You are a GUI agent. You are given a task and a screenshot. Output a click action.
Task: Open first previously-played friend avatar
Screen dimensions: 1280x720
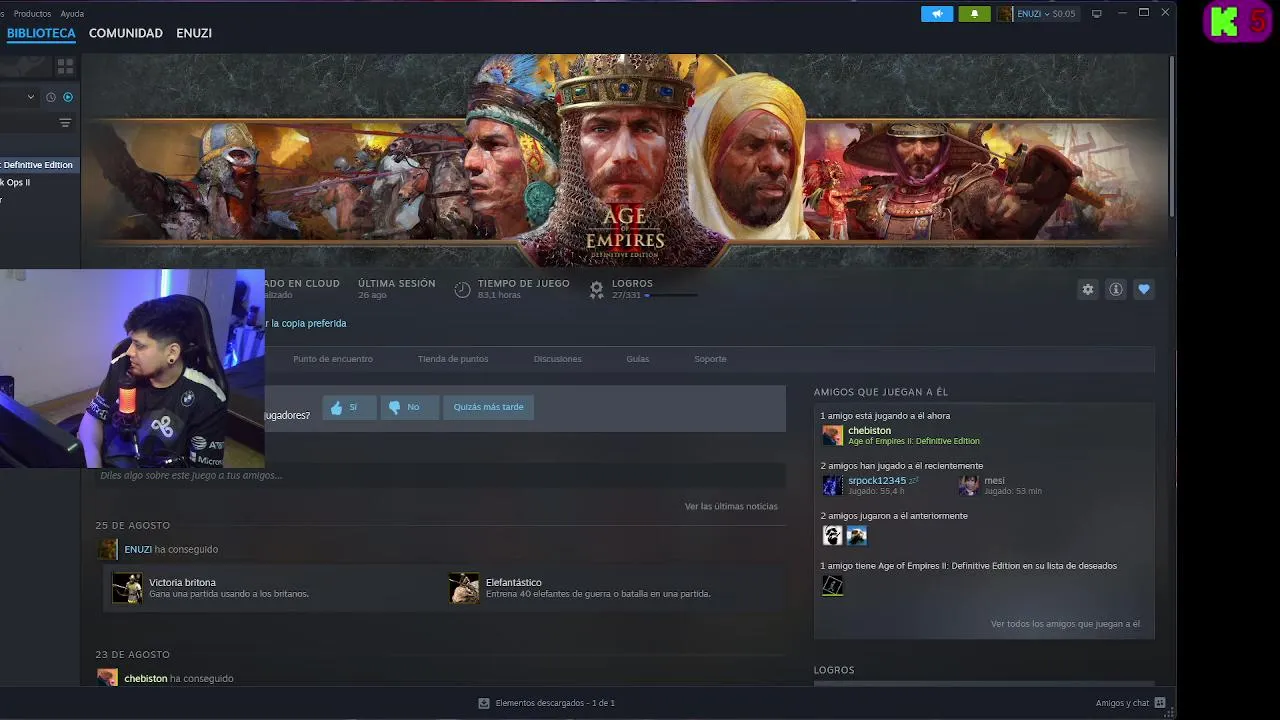(x=833, y=536)
